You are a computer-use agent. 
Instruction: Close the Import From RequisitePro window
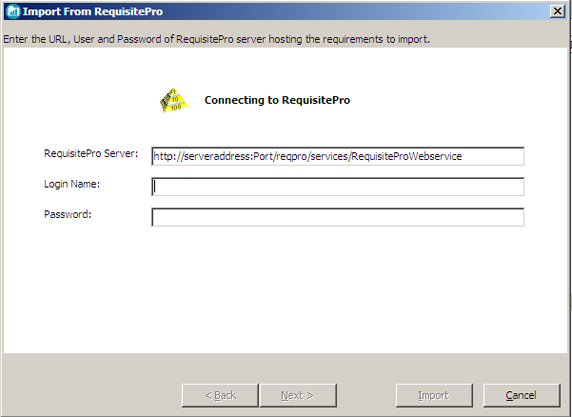[557, 11]
